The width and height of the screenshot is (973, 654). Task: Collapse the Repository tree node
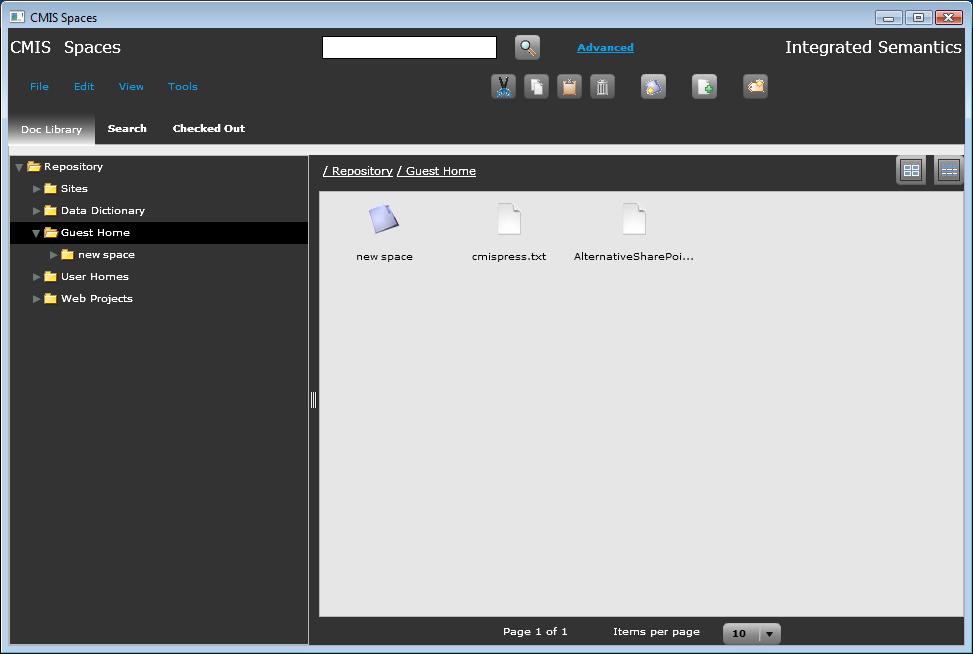19,167
